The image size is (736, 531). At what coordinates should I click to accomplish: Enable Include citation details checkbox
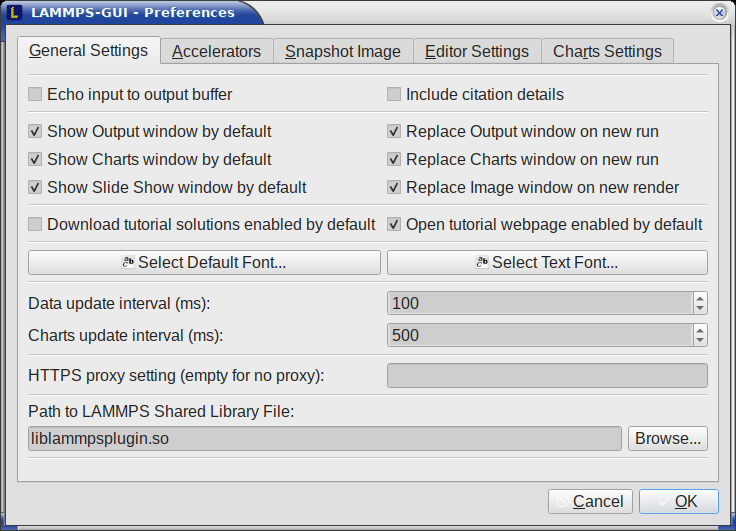(394, 94)
